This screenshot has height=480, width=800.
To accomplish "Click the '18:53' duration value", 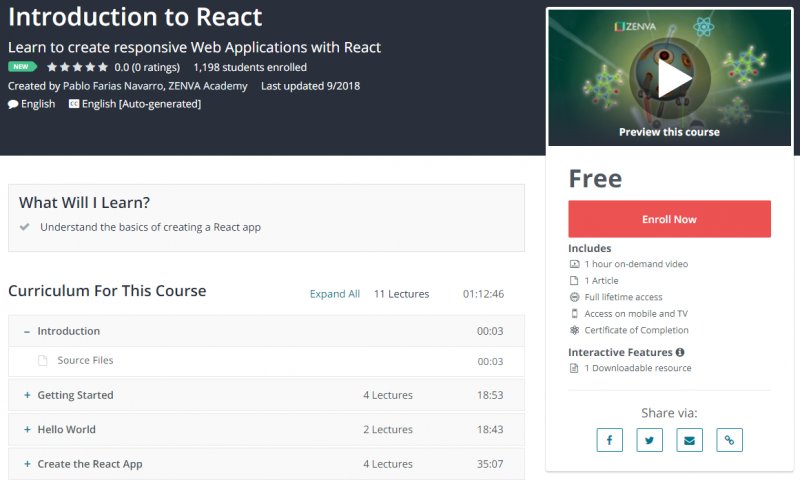I will coord(490,395).
